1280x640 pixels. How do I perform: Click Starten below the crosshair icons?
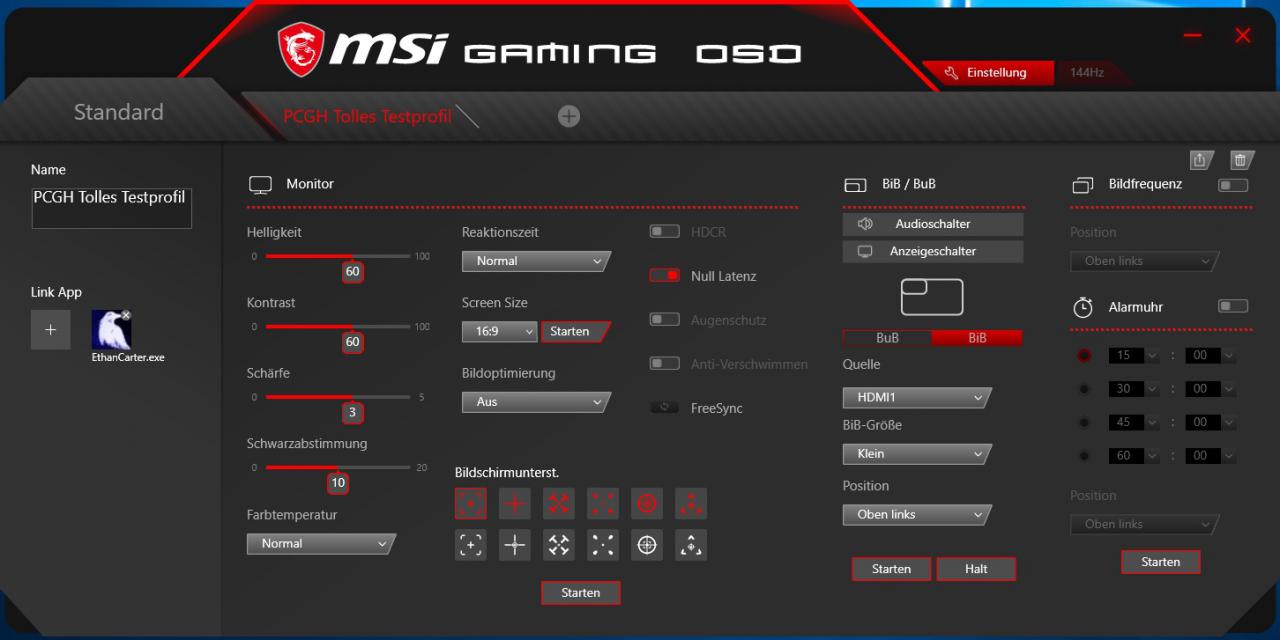click(x=581, y=593)
